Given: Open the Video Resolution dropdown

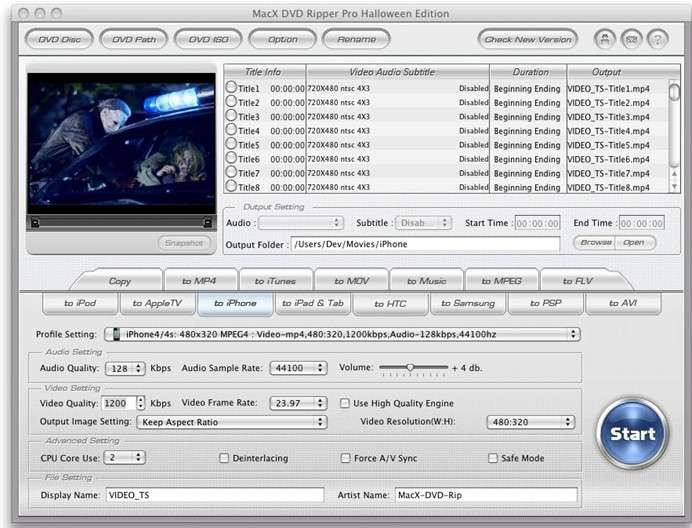Looking at the screenshot, I should click(530, 422).
